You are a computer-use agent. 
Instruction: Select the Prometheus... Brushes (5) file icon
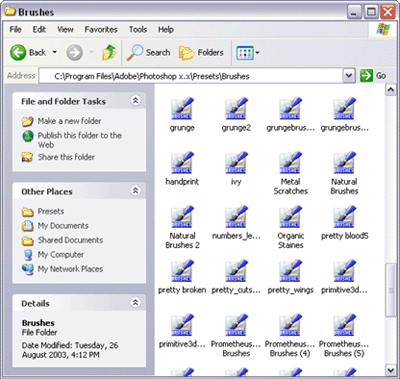(x=344, y=325)
